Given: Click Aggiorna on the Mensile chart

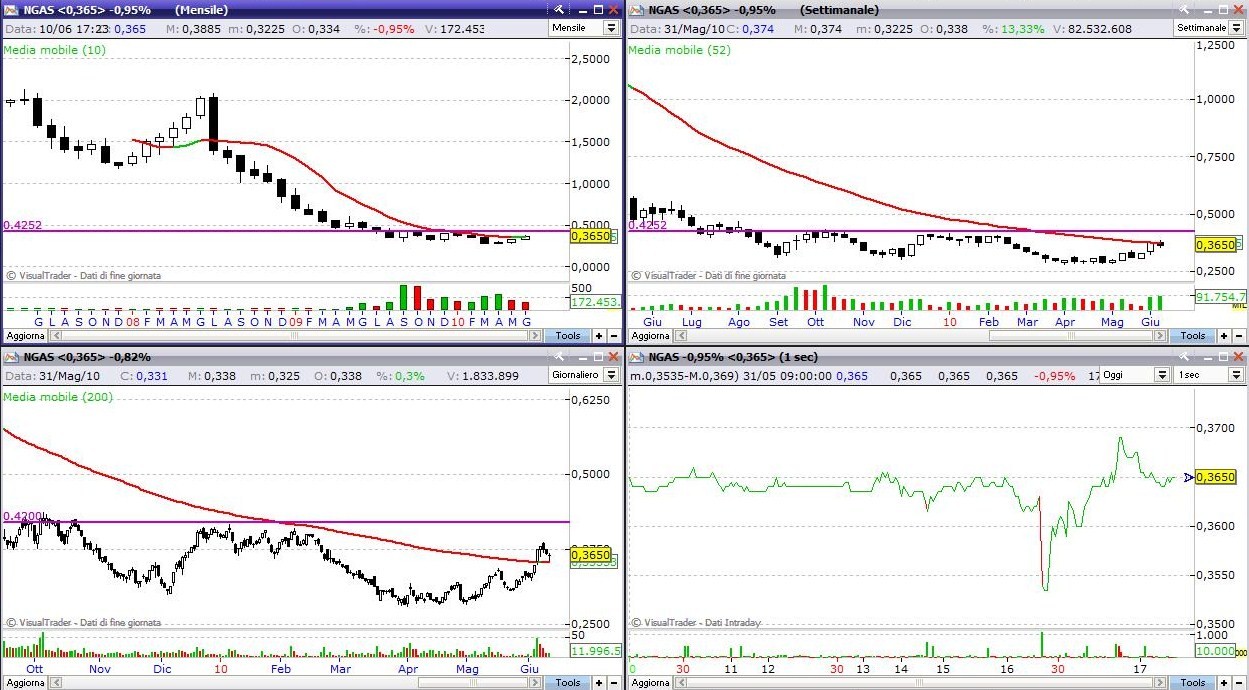Looking at the screenshot, I should pos(25,336).
